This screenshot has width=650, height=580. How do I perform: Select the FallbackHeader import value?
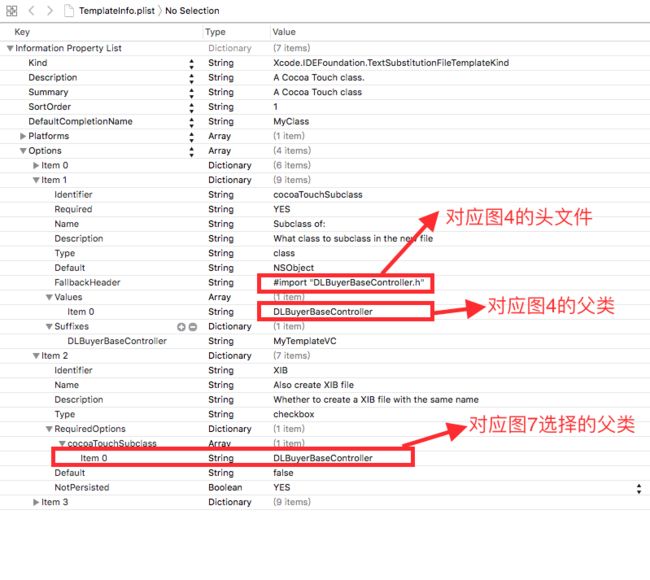[x=349, y=283]
